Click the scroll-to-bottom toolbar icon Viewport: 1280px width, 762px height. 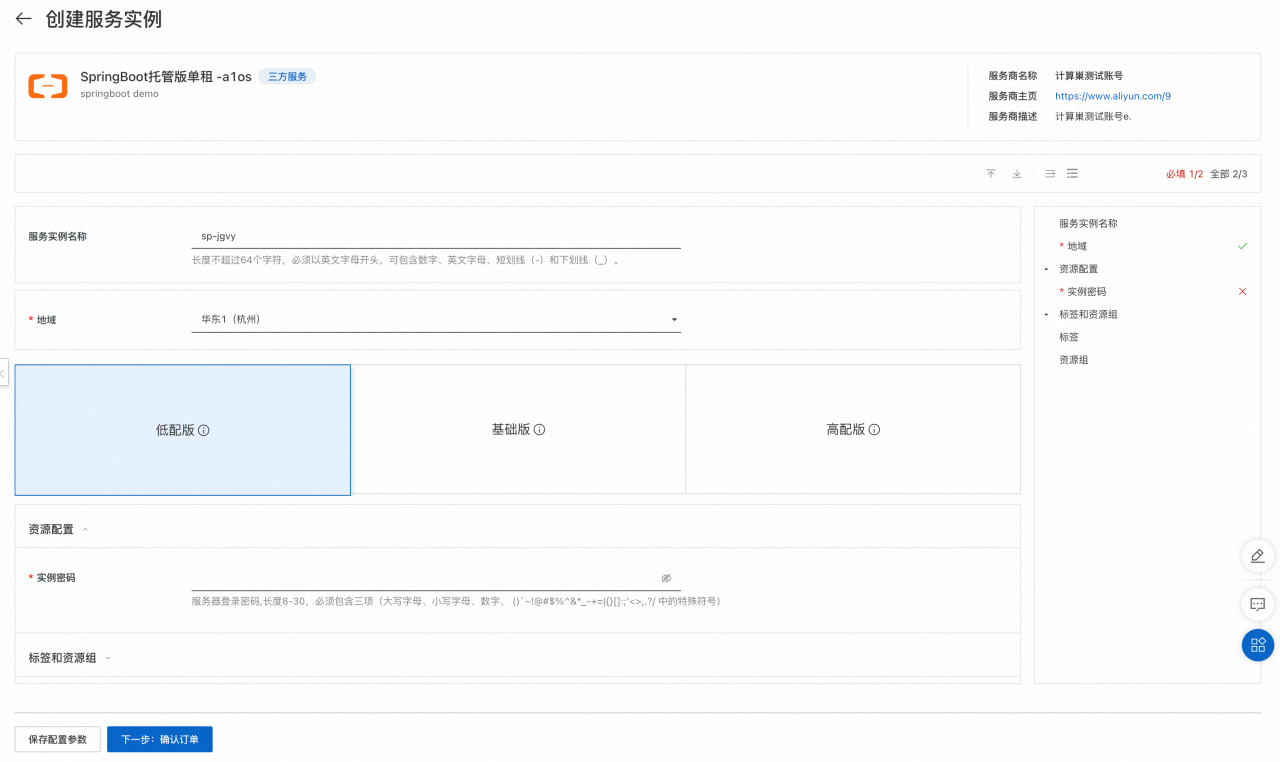[1016, 173]
